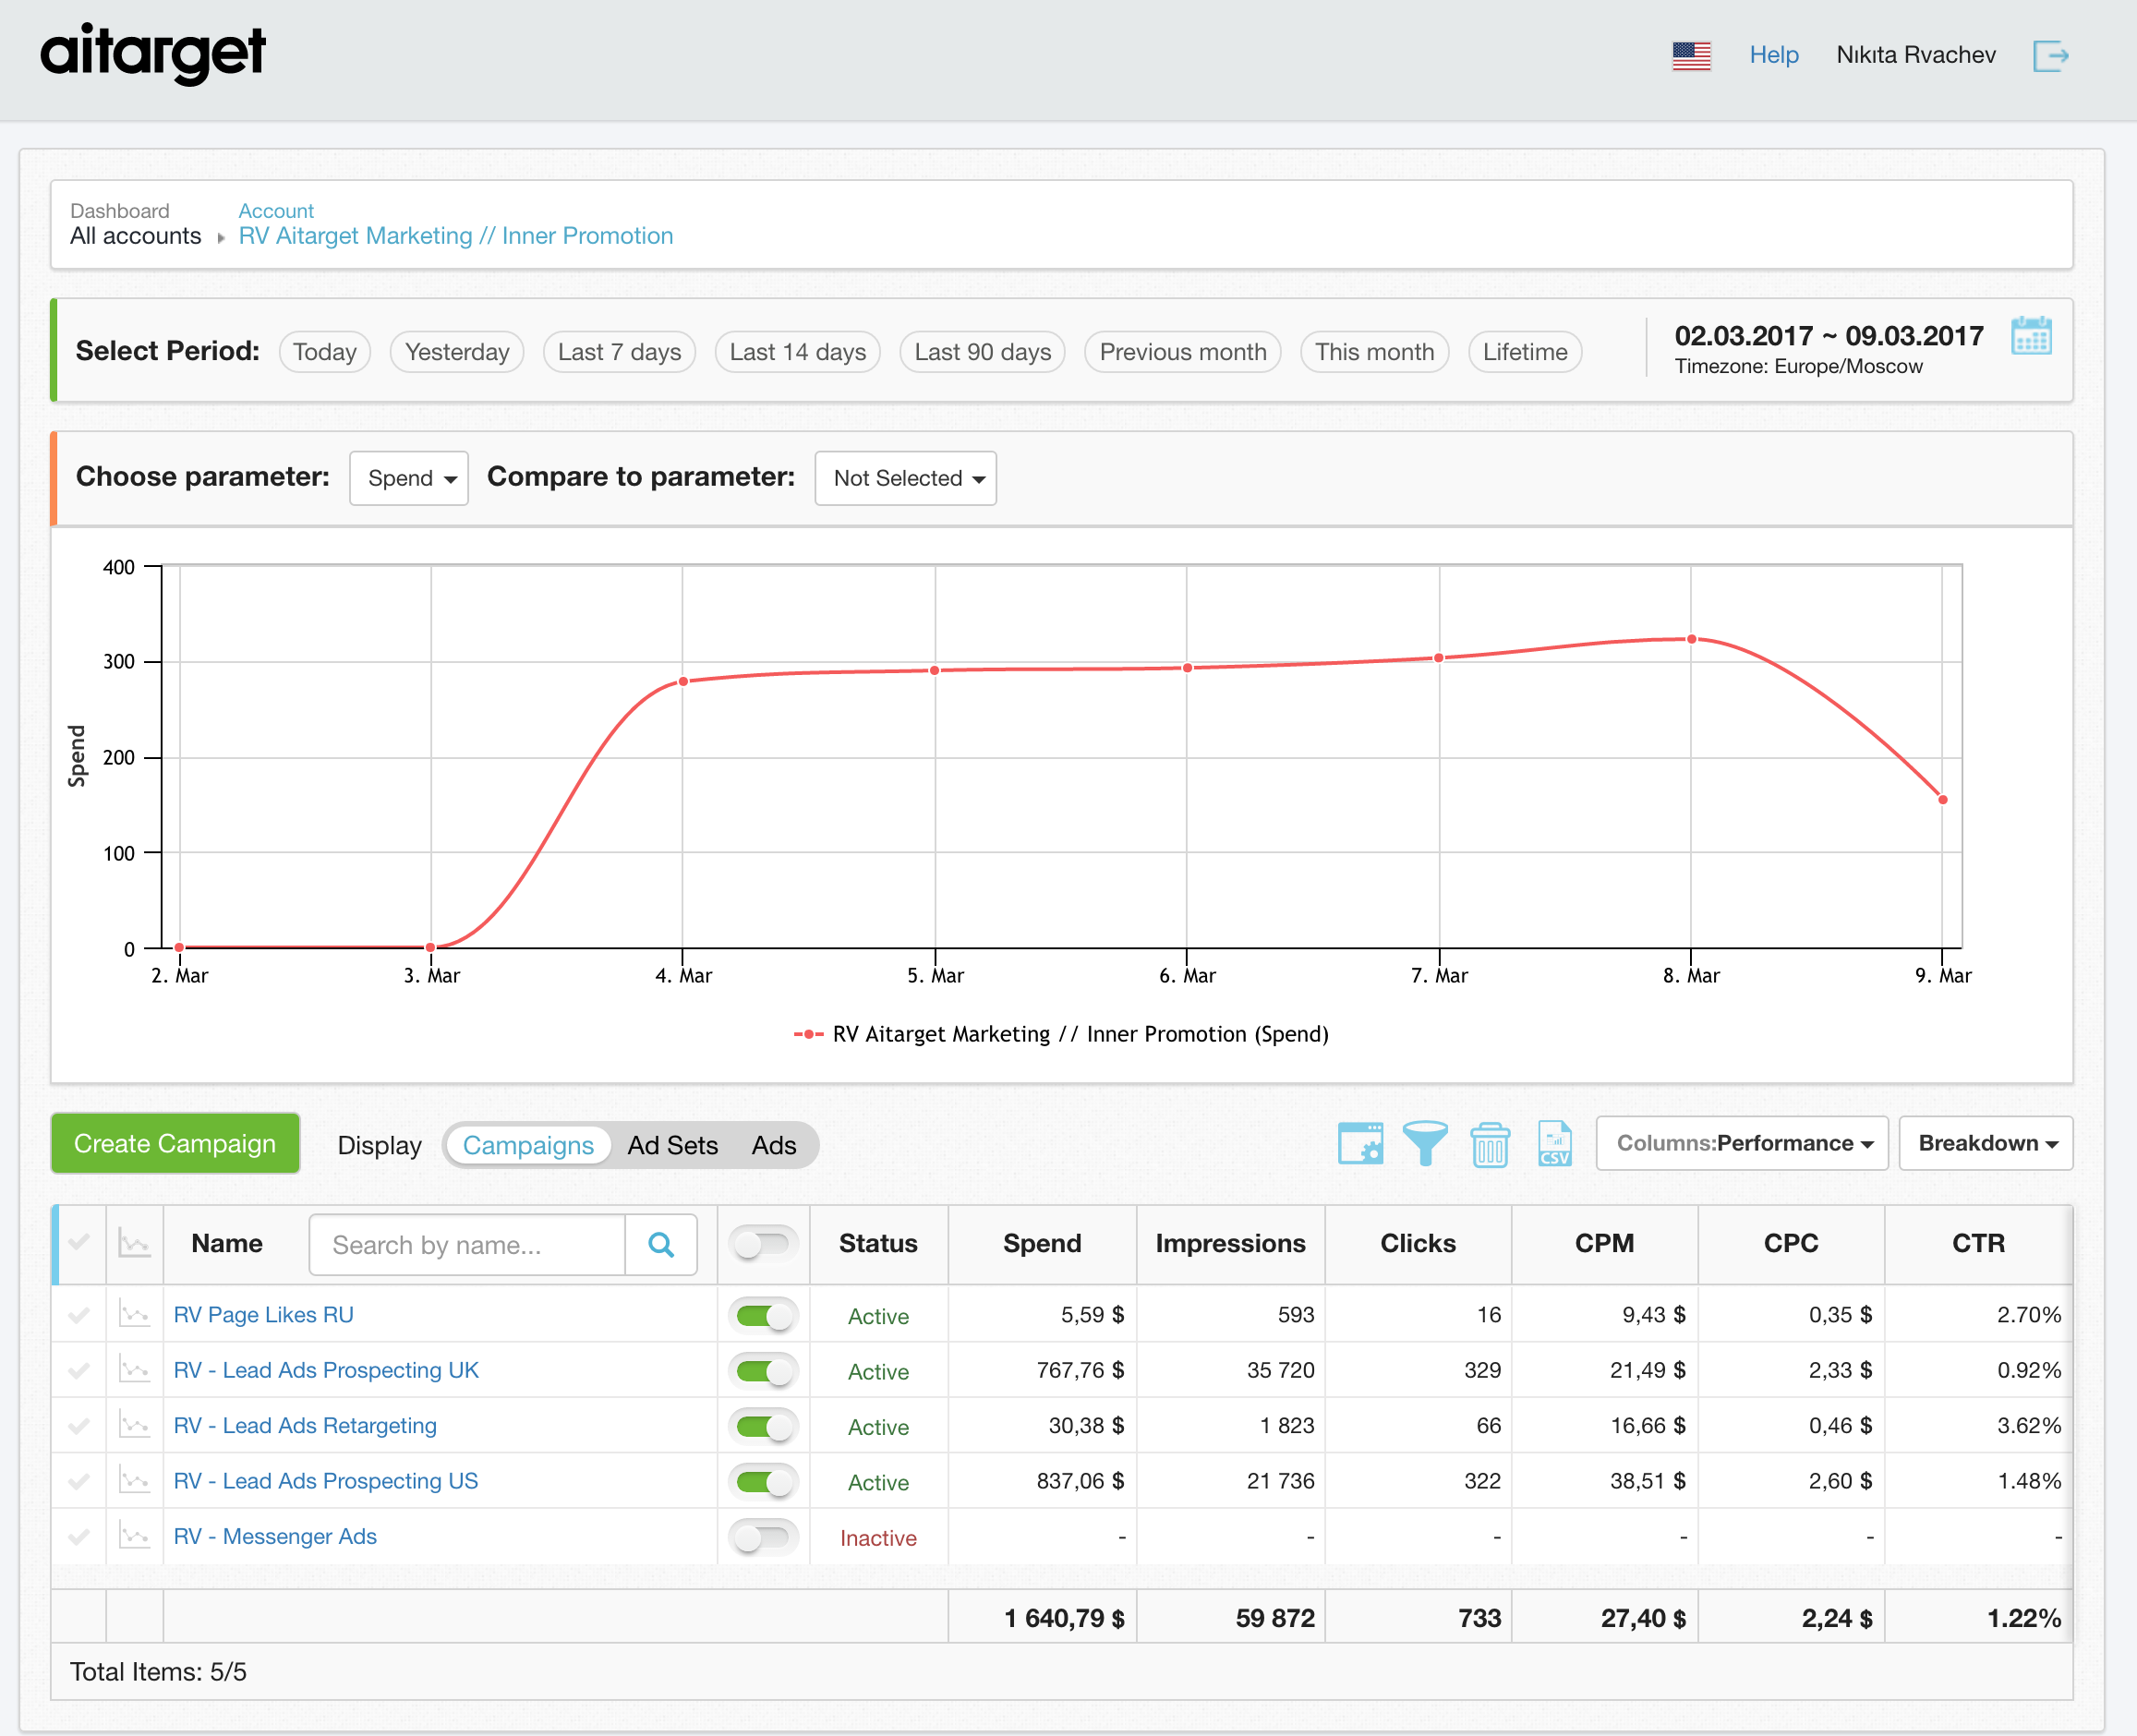Select the Lead Ads Prospecting US row checkmark
The height and width of the screenshot is (1736, 2137).
coord(79,1481)
